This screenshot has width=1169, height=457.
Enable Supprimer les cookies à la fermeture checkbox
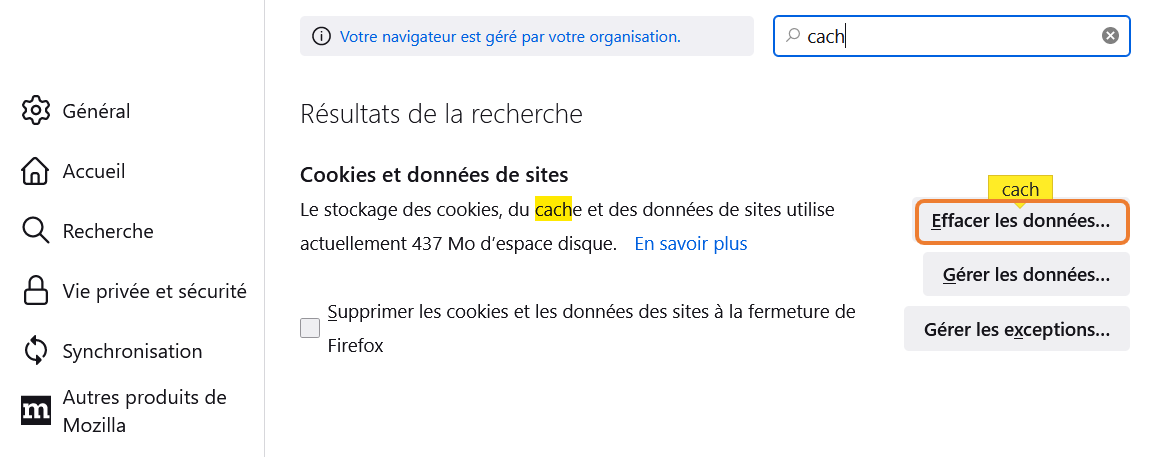click(310, 328)
